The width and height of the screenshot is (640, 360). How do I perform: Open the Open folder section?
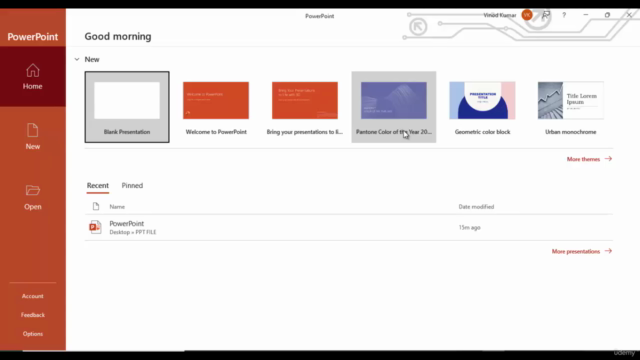click(x=33, y=197)
